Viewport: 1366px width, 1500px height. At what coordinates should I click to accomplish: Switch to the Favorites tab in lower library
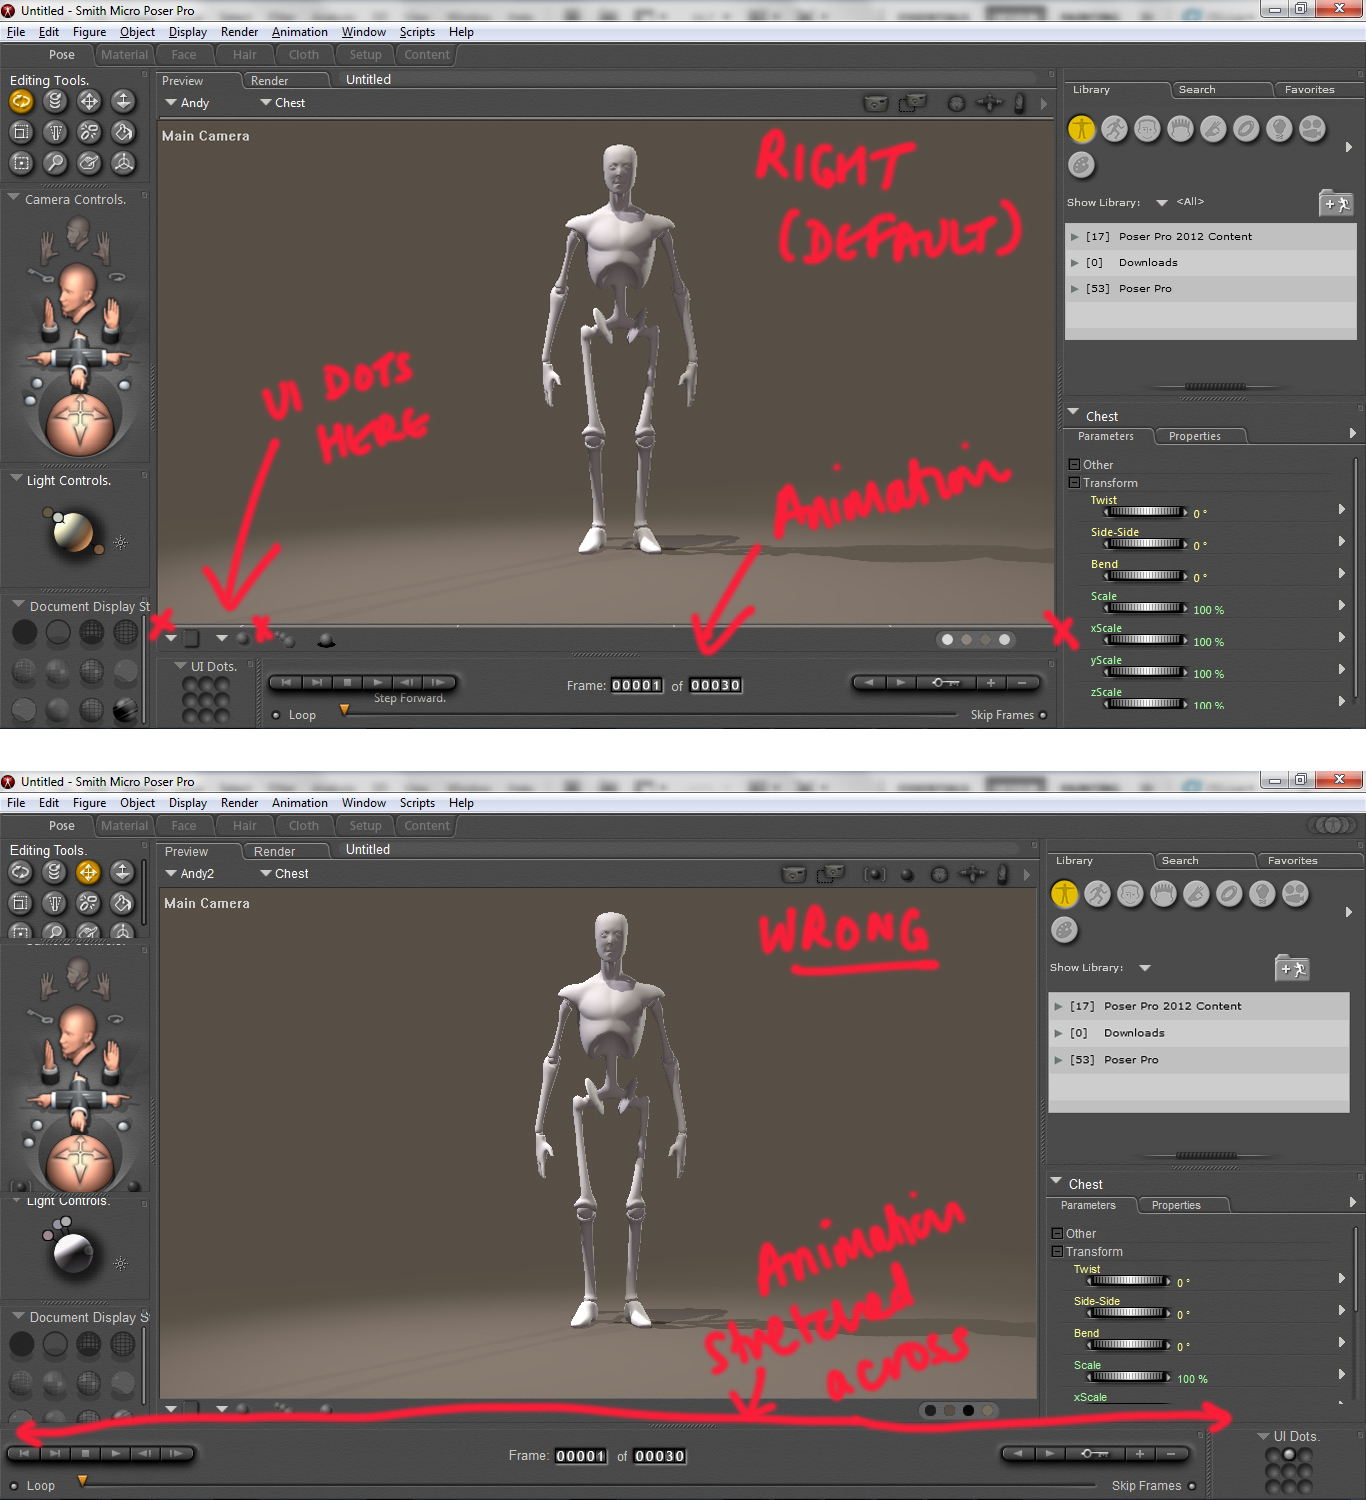(1292, 860)
